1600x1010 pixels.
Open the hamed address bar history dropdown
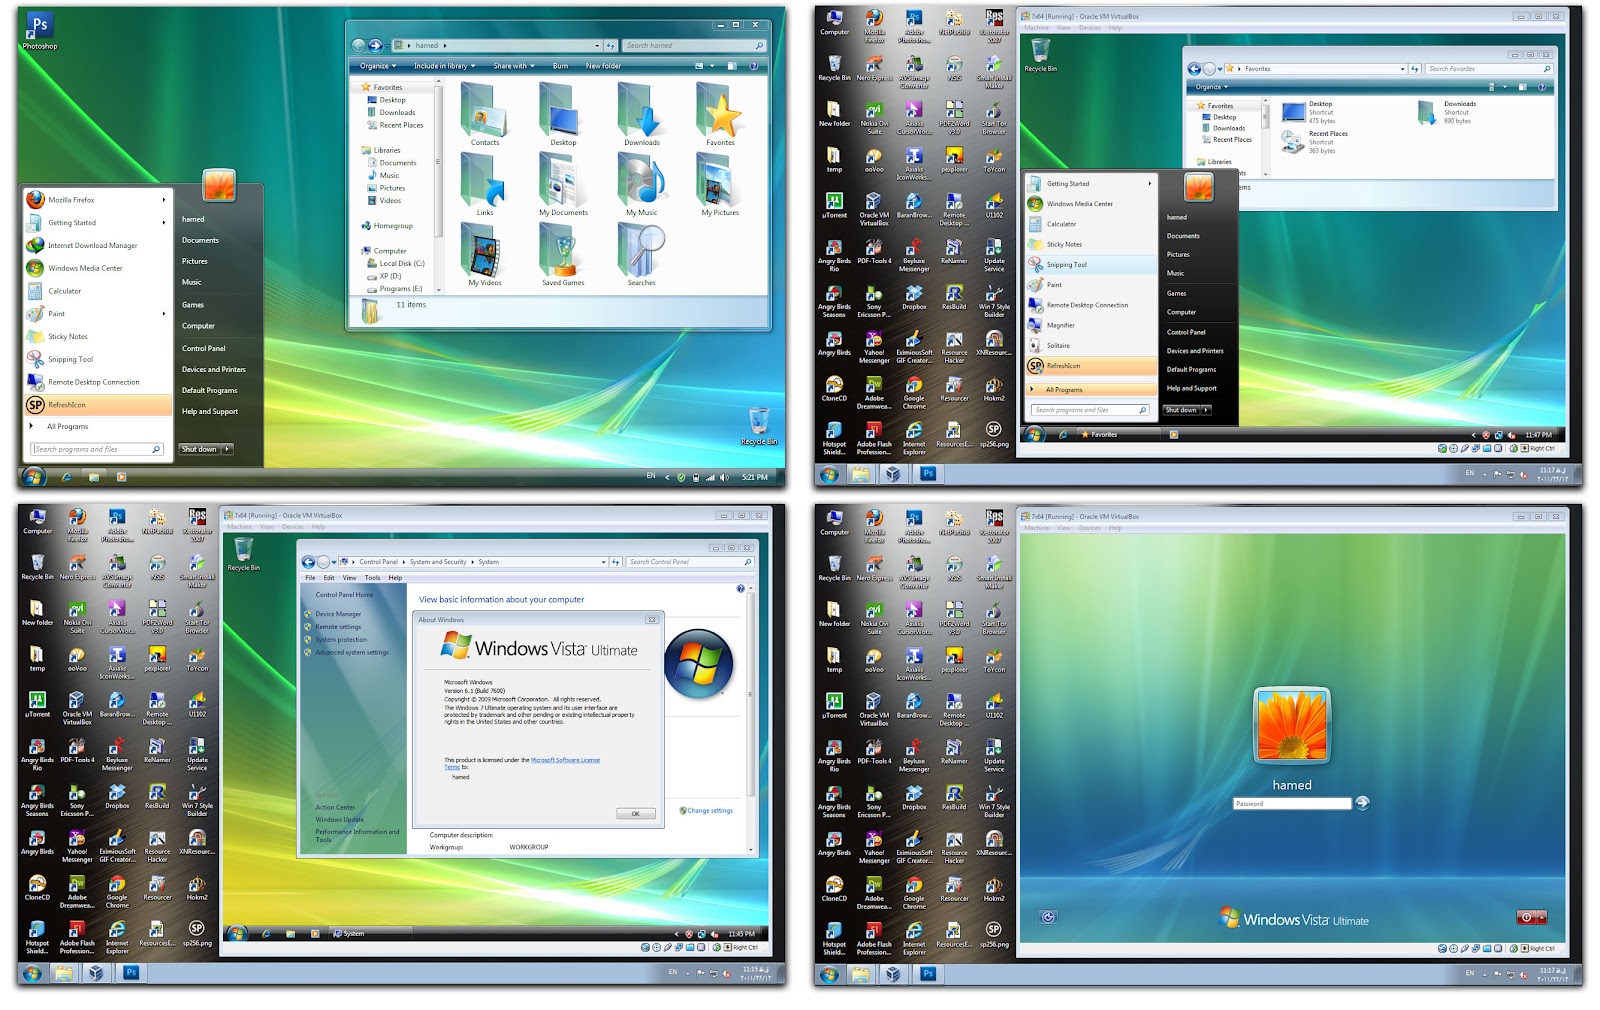click(598, 46)
